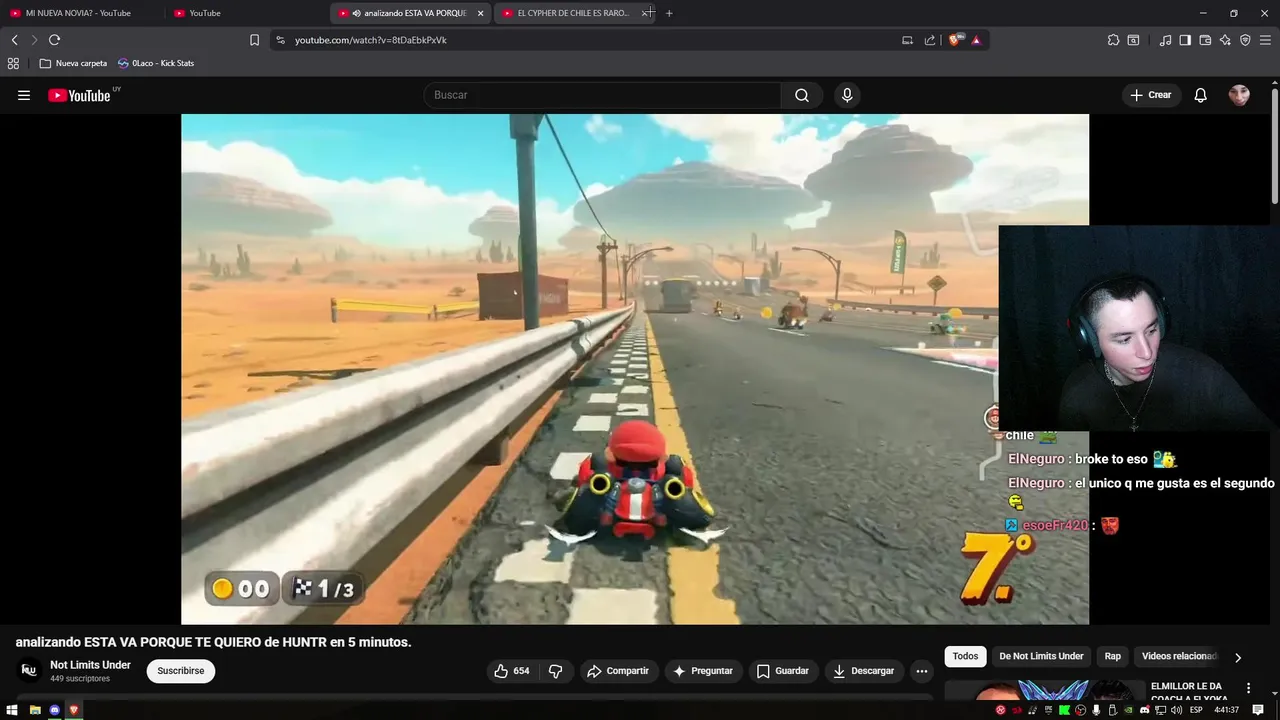Image resolution: width=1280 pixels, height=720 pixels.
Task: Open Nueva carpeta bookmark folder
Action: [x=73, y=63]
